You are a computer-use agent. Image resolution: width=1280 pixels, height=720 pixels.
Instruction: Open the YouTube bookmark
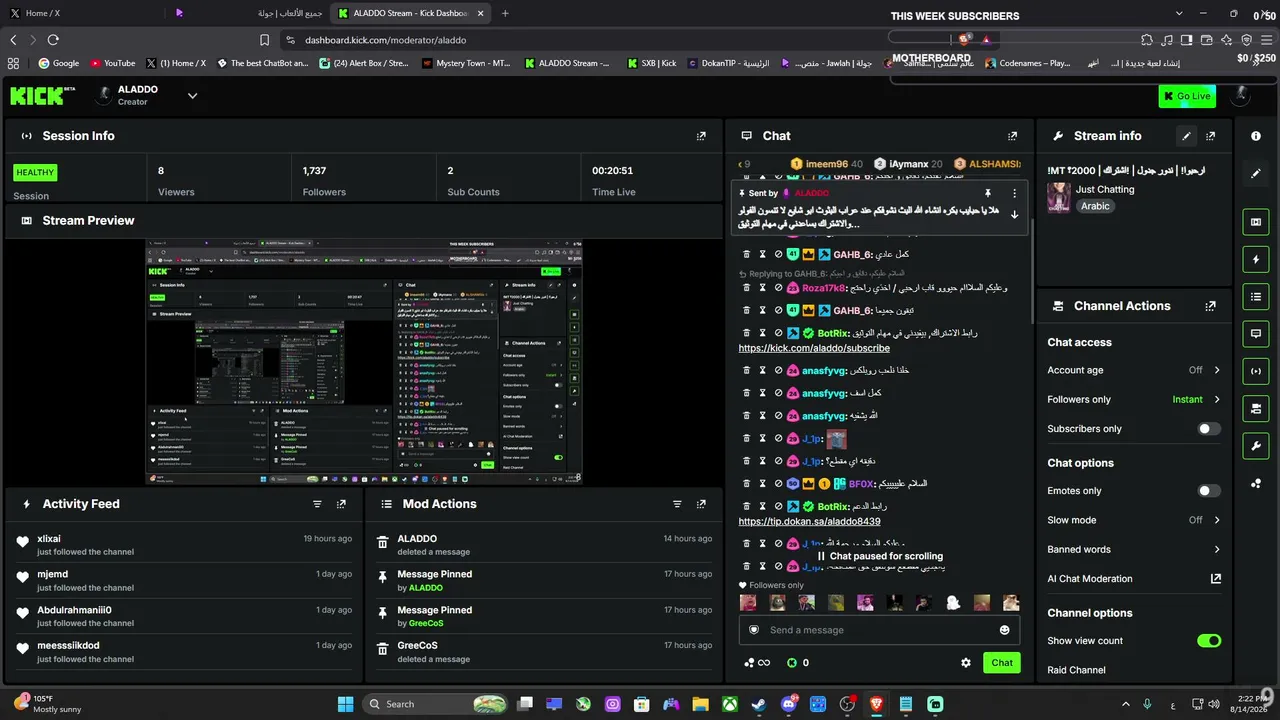click(x=113, y=63)
